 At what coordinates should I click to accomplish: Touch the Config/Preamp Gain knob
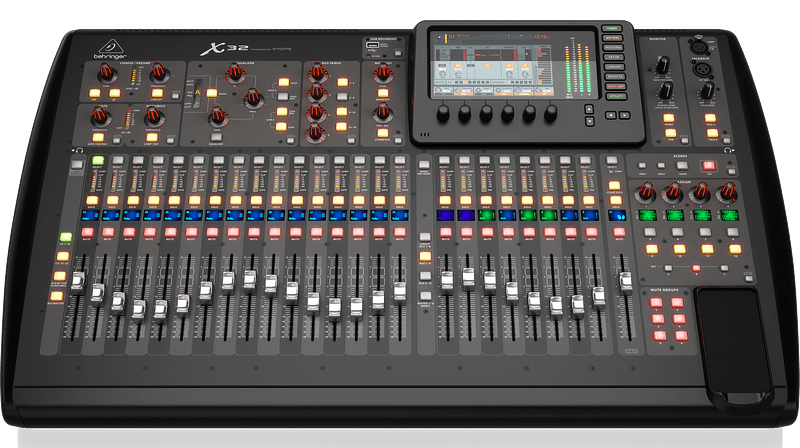point(107,74)
